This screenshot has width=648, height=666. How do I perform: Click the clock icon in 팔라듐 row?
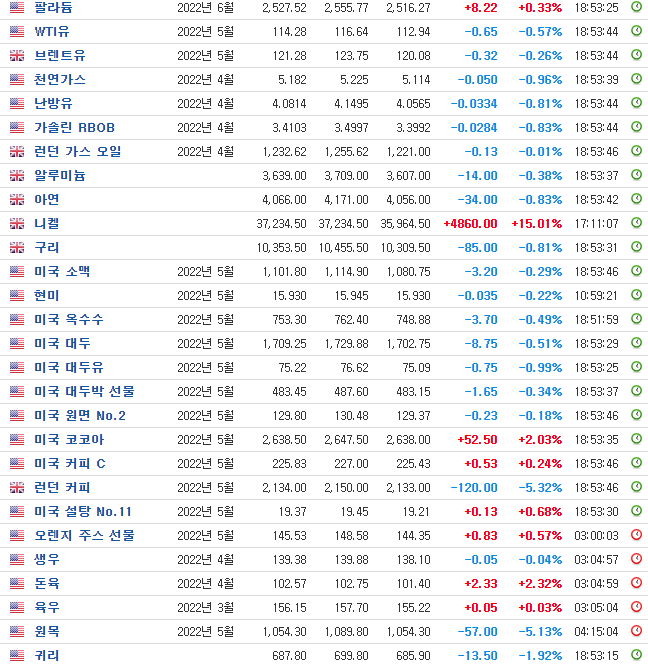click(x=636, y=7)
